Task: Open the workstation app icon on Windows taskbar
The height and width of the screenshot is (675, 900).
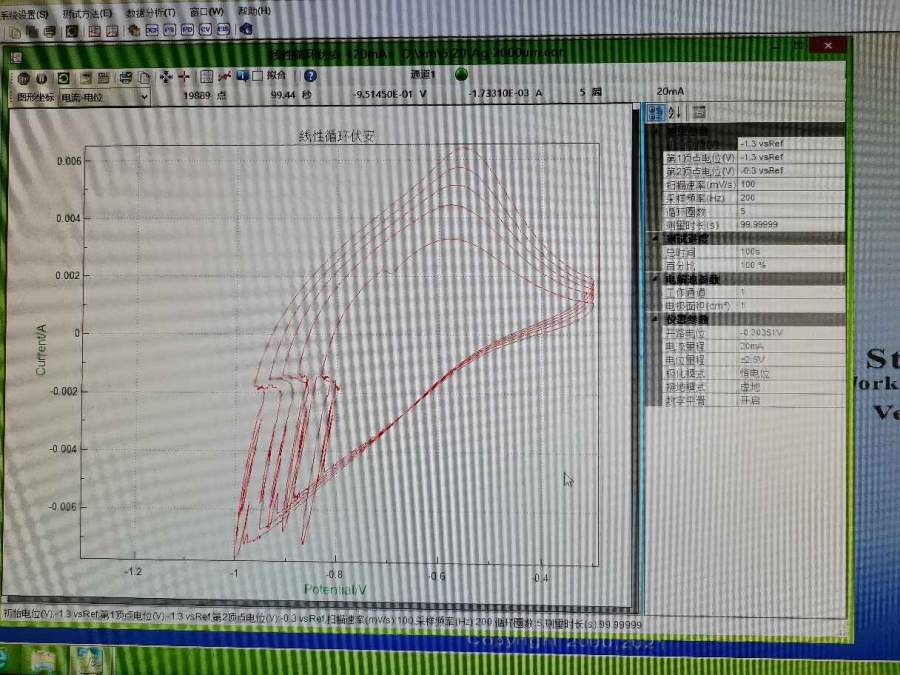Action: click(x=89, y=660)
